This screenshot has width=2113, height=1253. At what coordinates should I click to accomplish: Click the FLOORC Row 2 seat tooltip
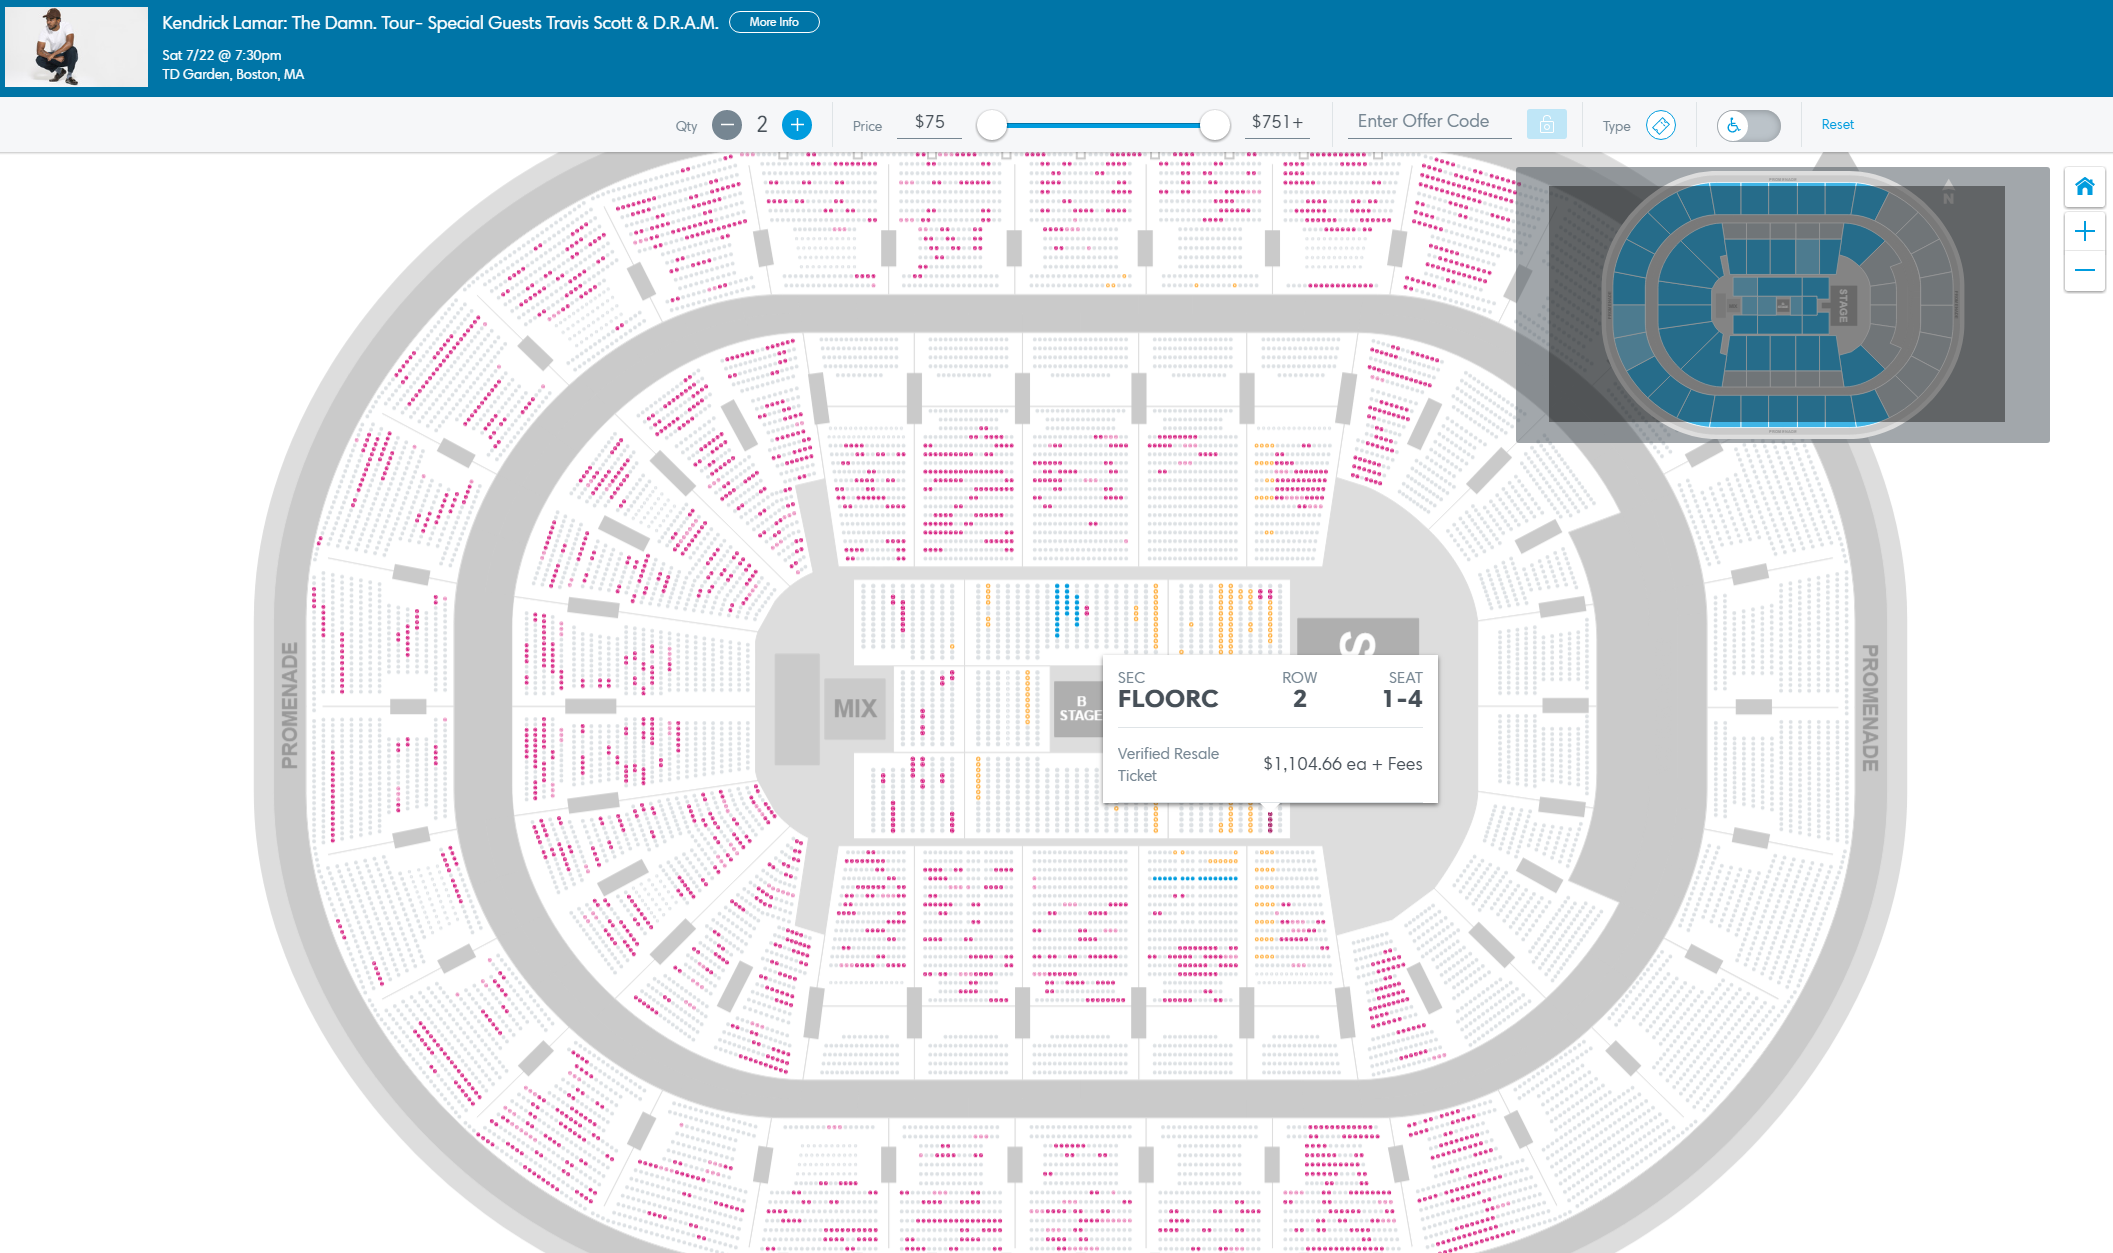(1269, 727)
